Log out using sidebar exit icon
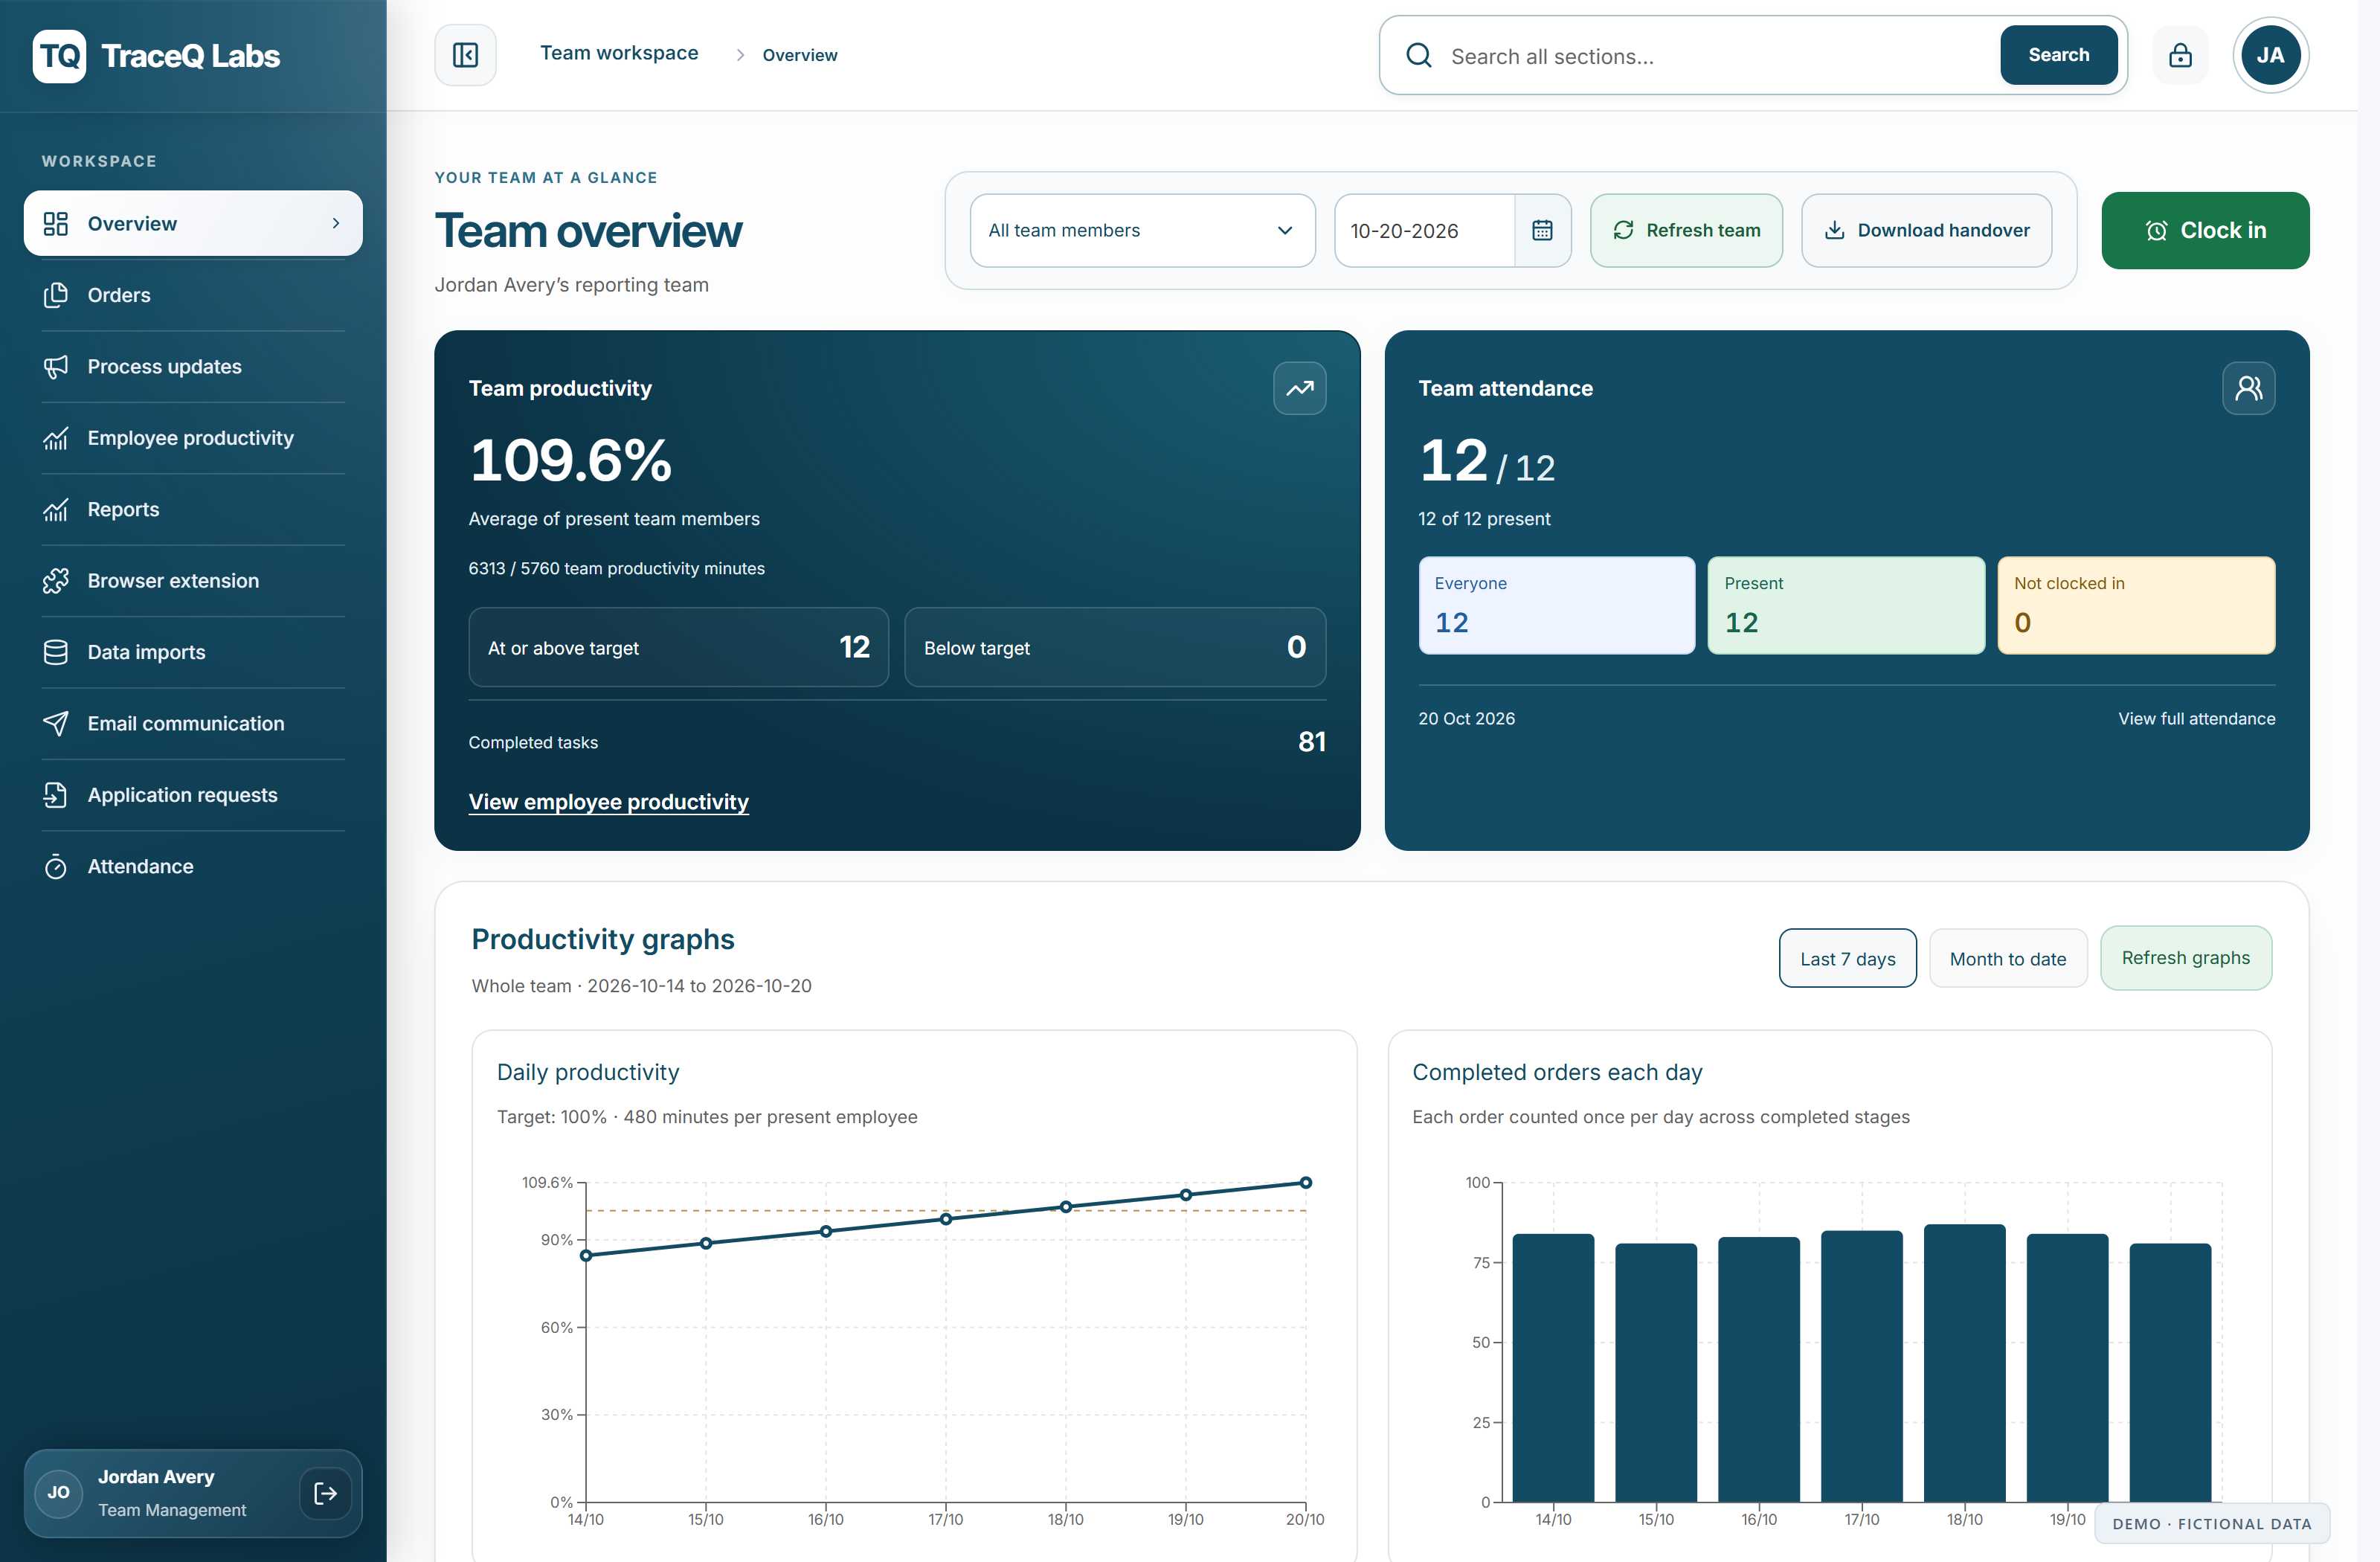This screenshot has height=1562, width=2380. 325,1493
